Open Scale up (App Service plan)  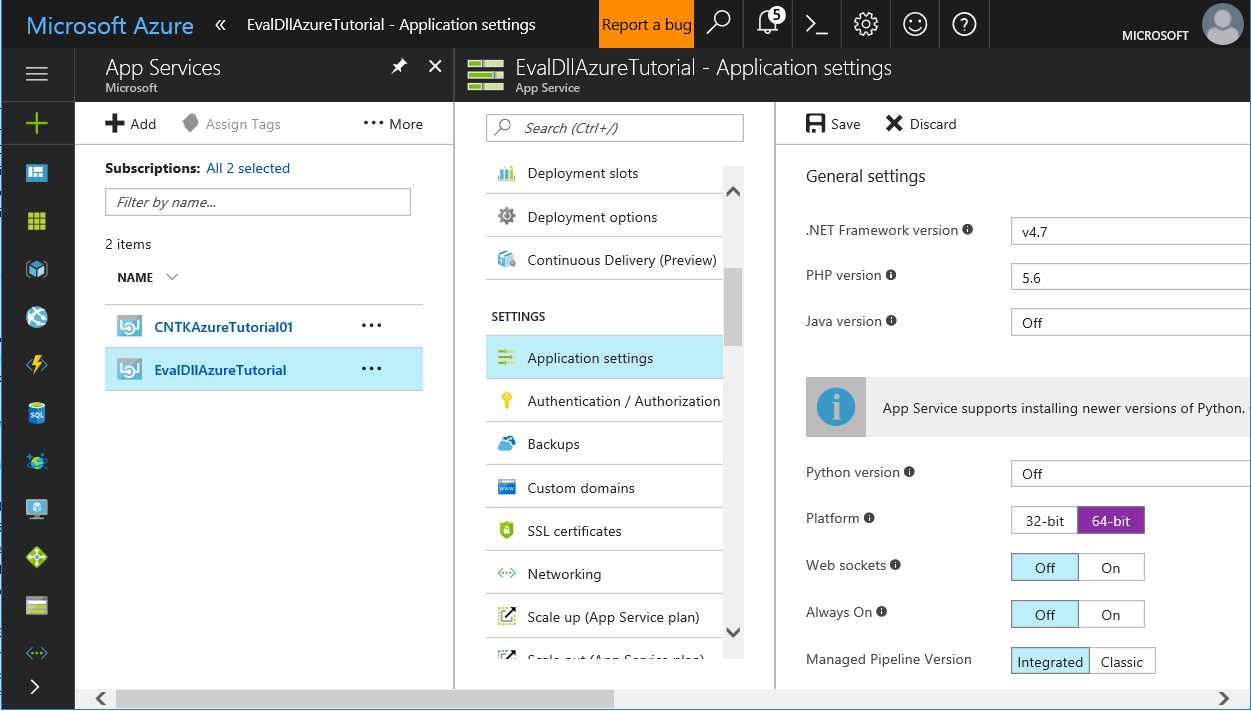[x=604, y=616]
